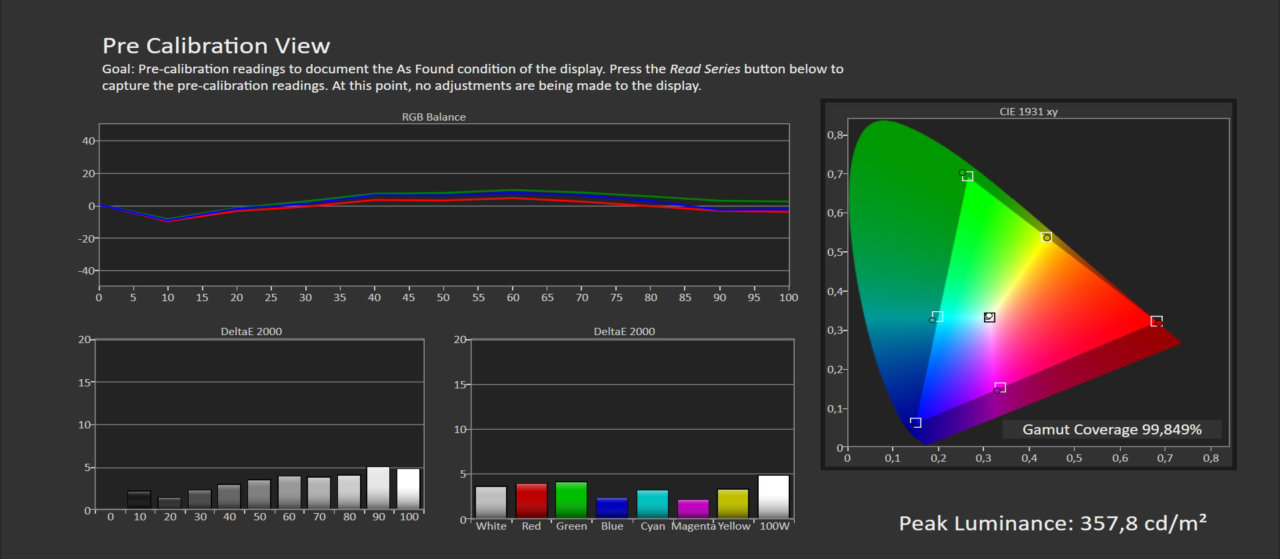
Task: Click the white point marker in CIE chart
Action: pos(989,317)
